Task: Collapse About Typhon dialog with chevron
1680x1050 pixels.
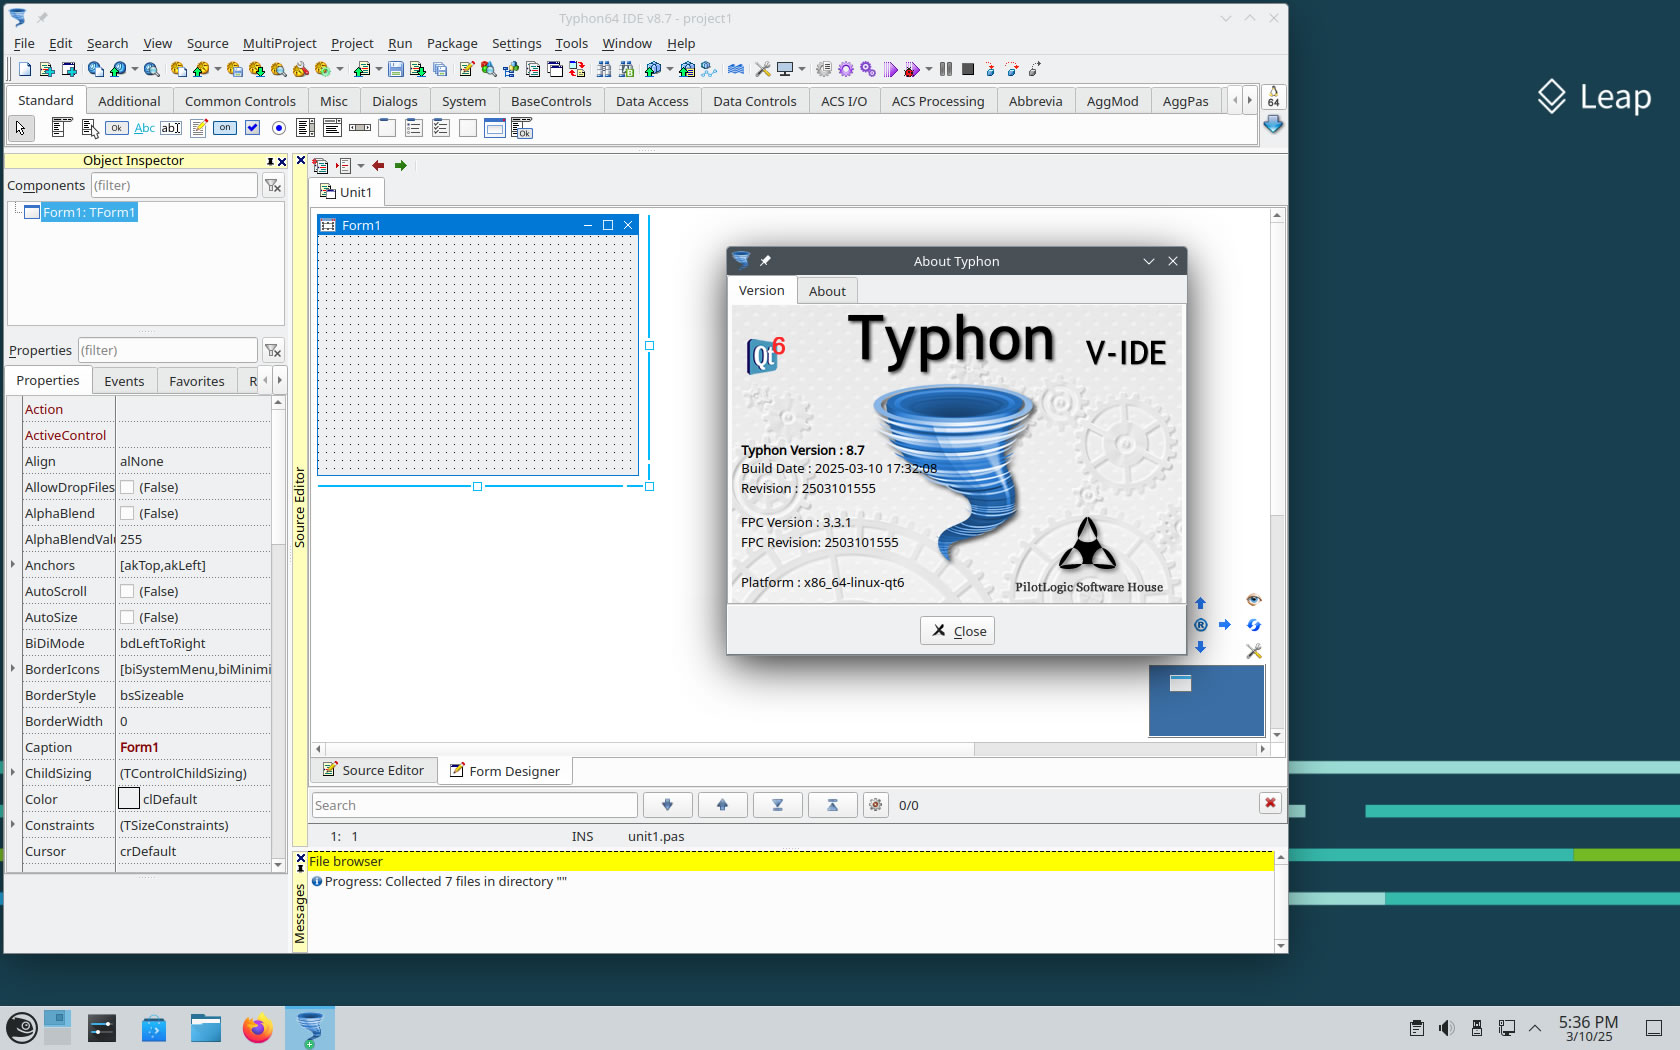Action: pyautogui.click(x=1149, y=261)
